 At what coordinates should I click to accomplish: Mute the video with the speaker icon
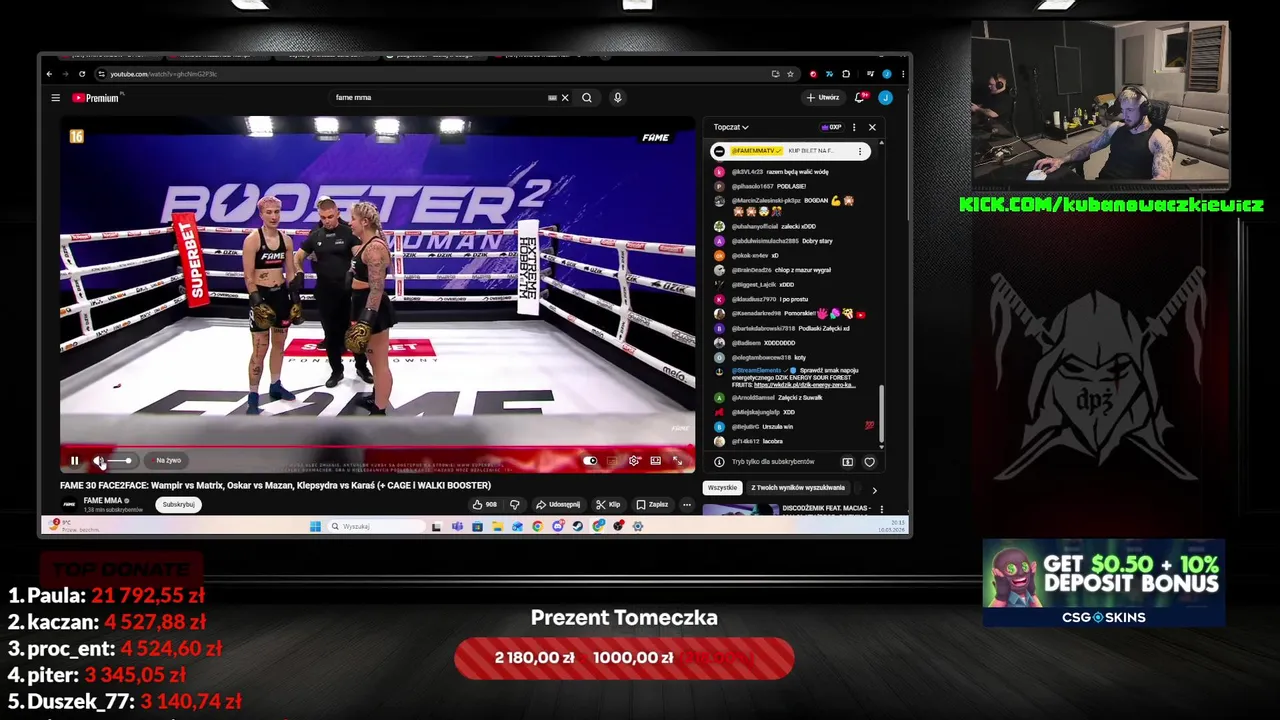98,461
